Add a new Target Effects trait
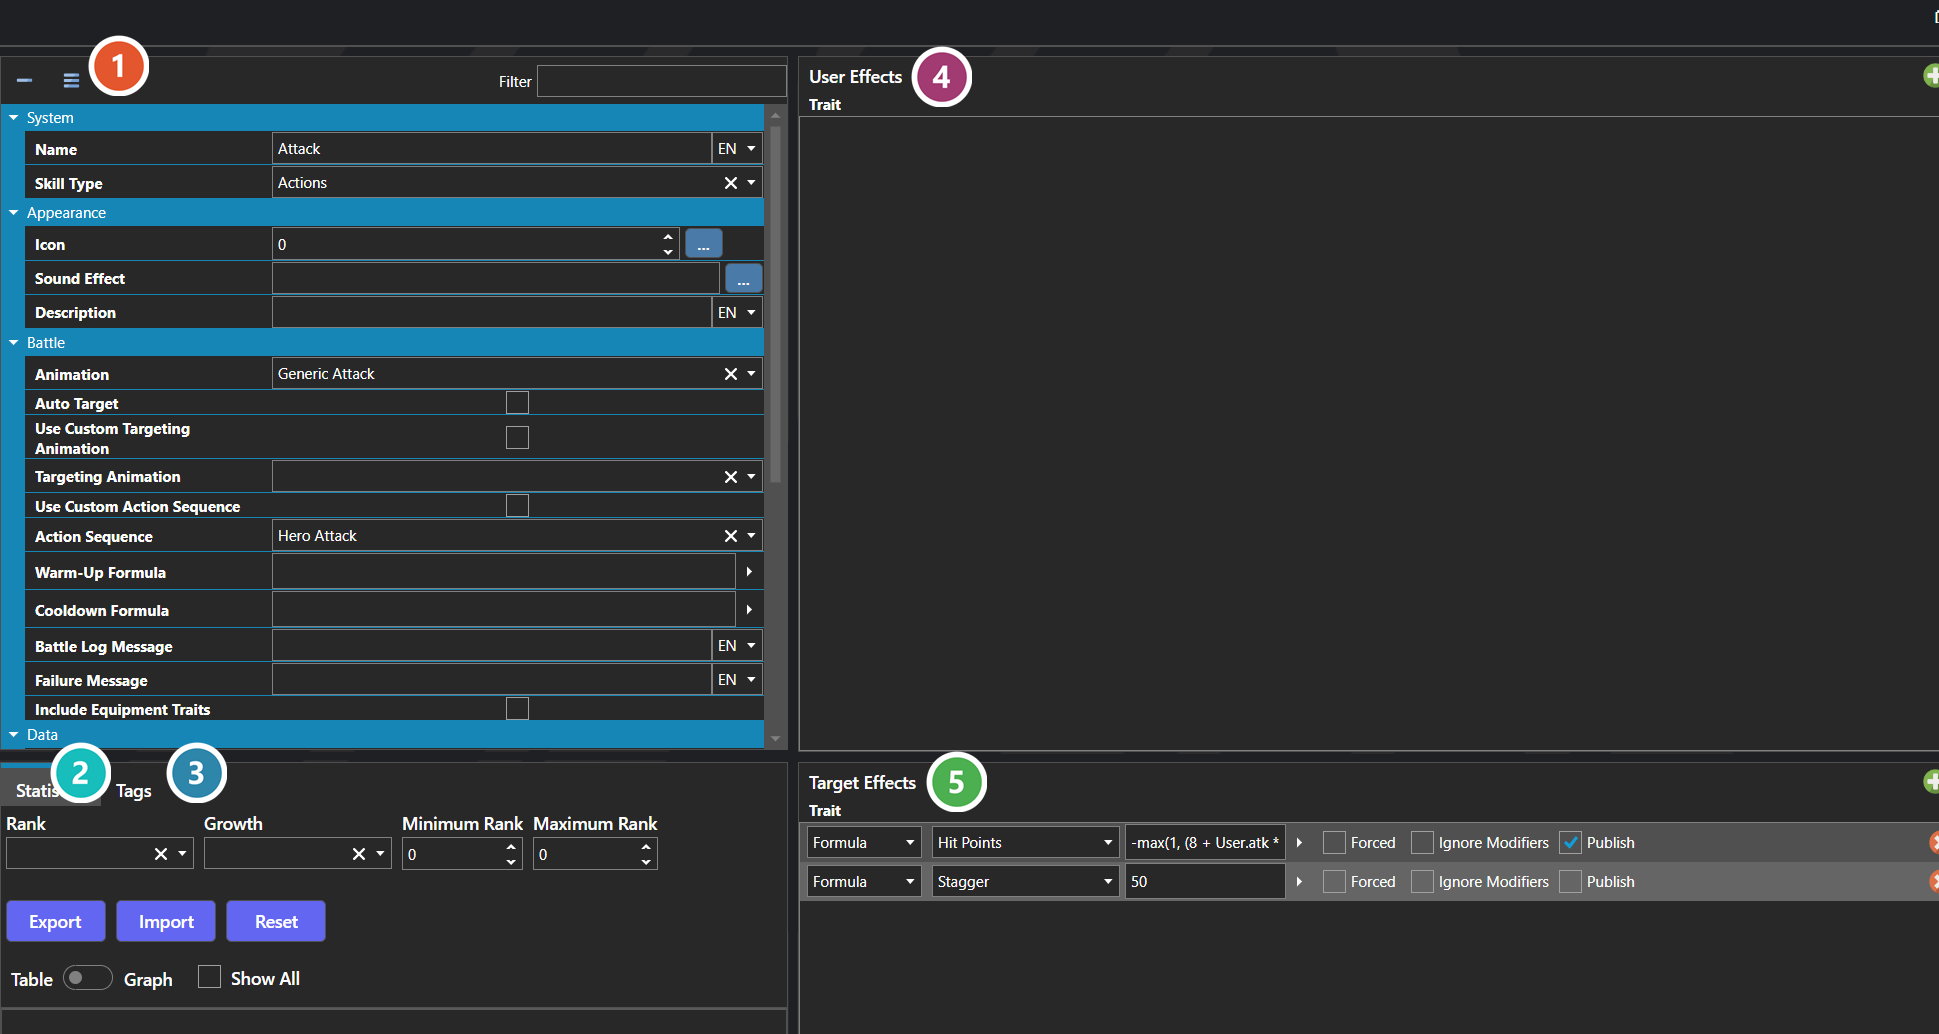Viewport: 1939px width, 1034px height. (1932, 781)
